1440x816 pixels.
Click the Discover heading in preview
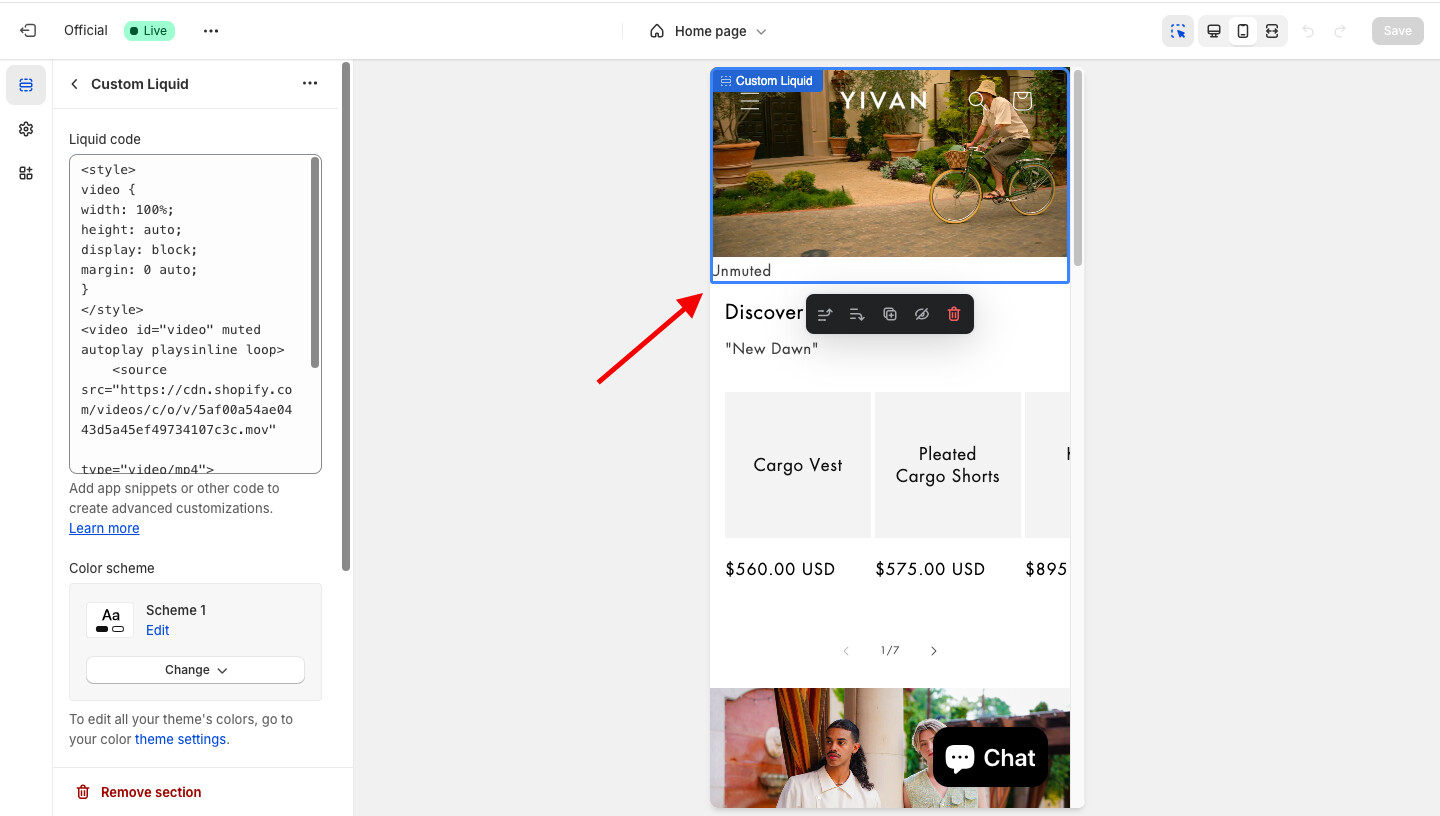click(x=764, y=312)
